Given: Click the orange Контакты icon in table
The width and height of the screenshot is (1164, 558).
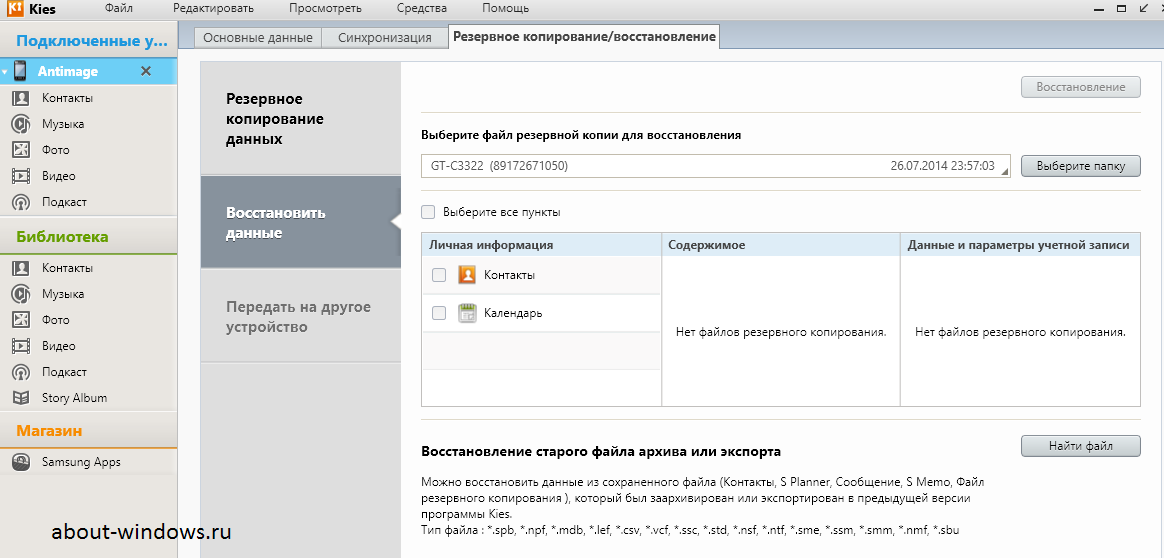Looking at the screenshot, I should pyautogui.click(x=466, y=275).
